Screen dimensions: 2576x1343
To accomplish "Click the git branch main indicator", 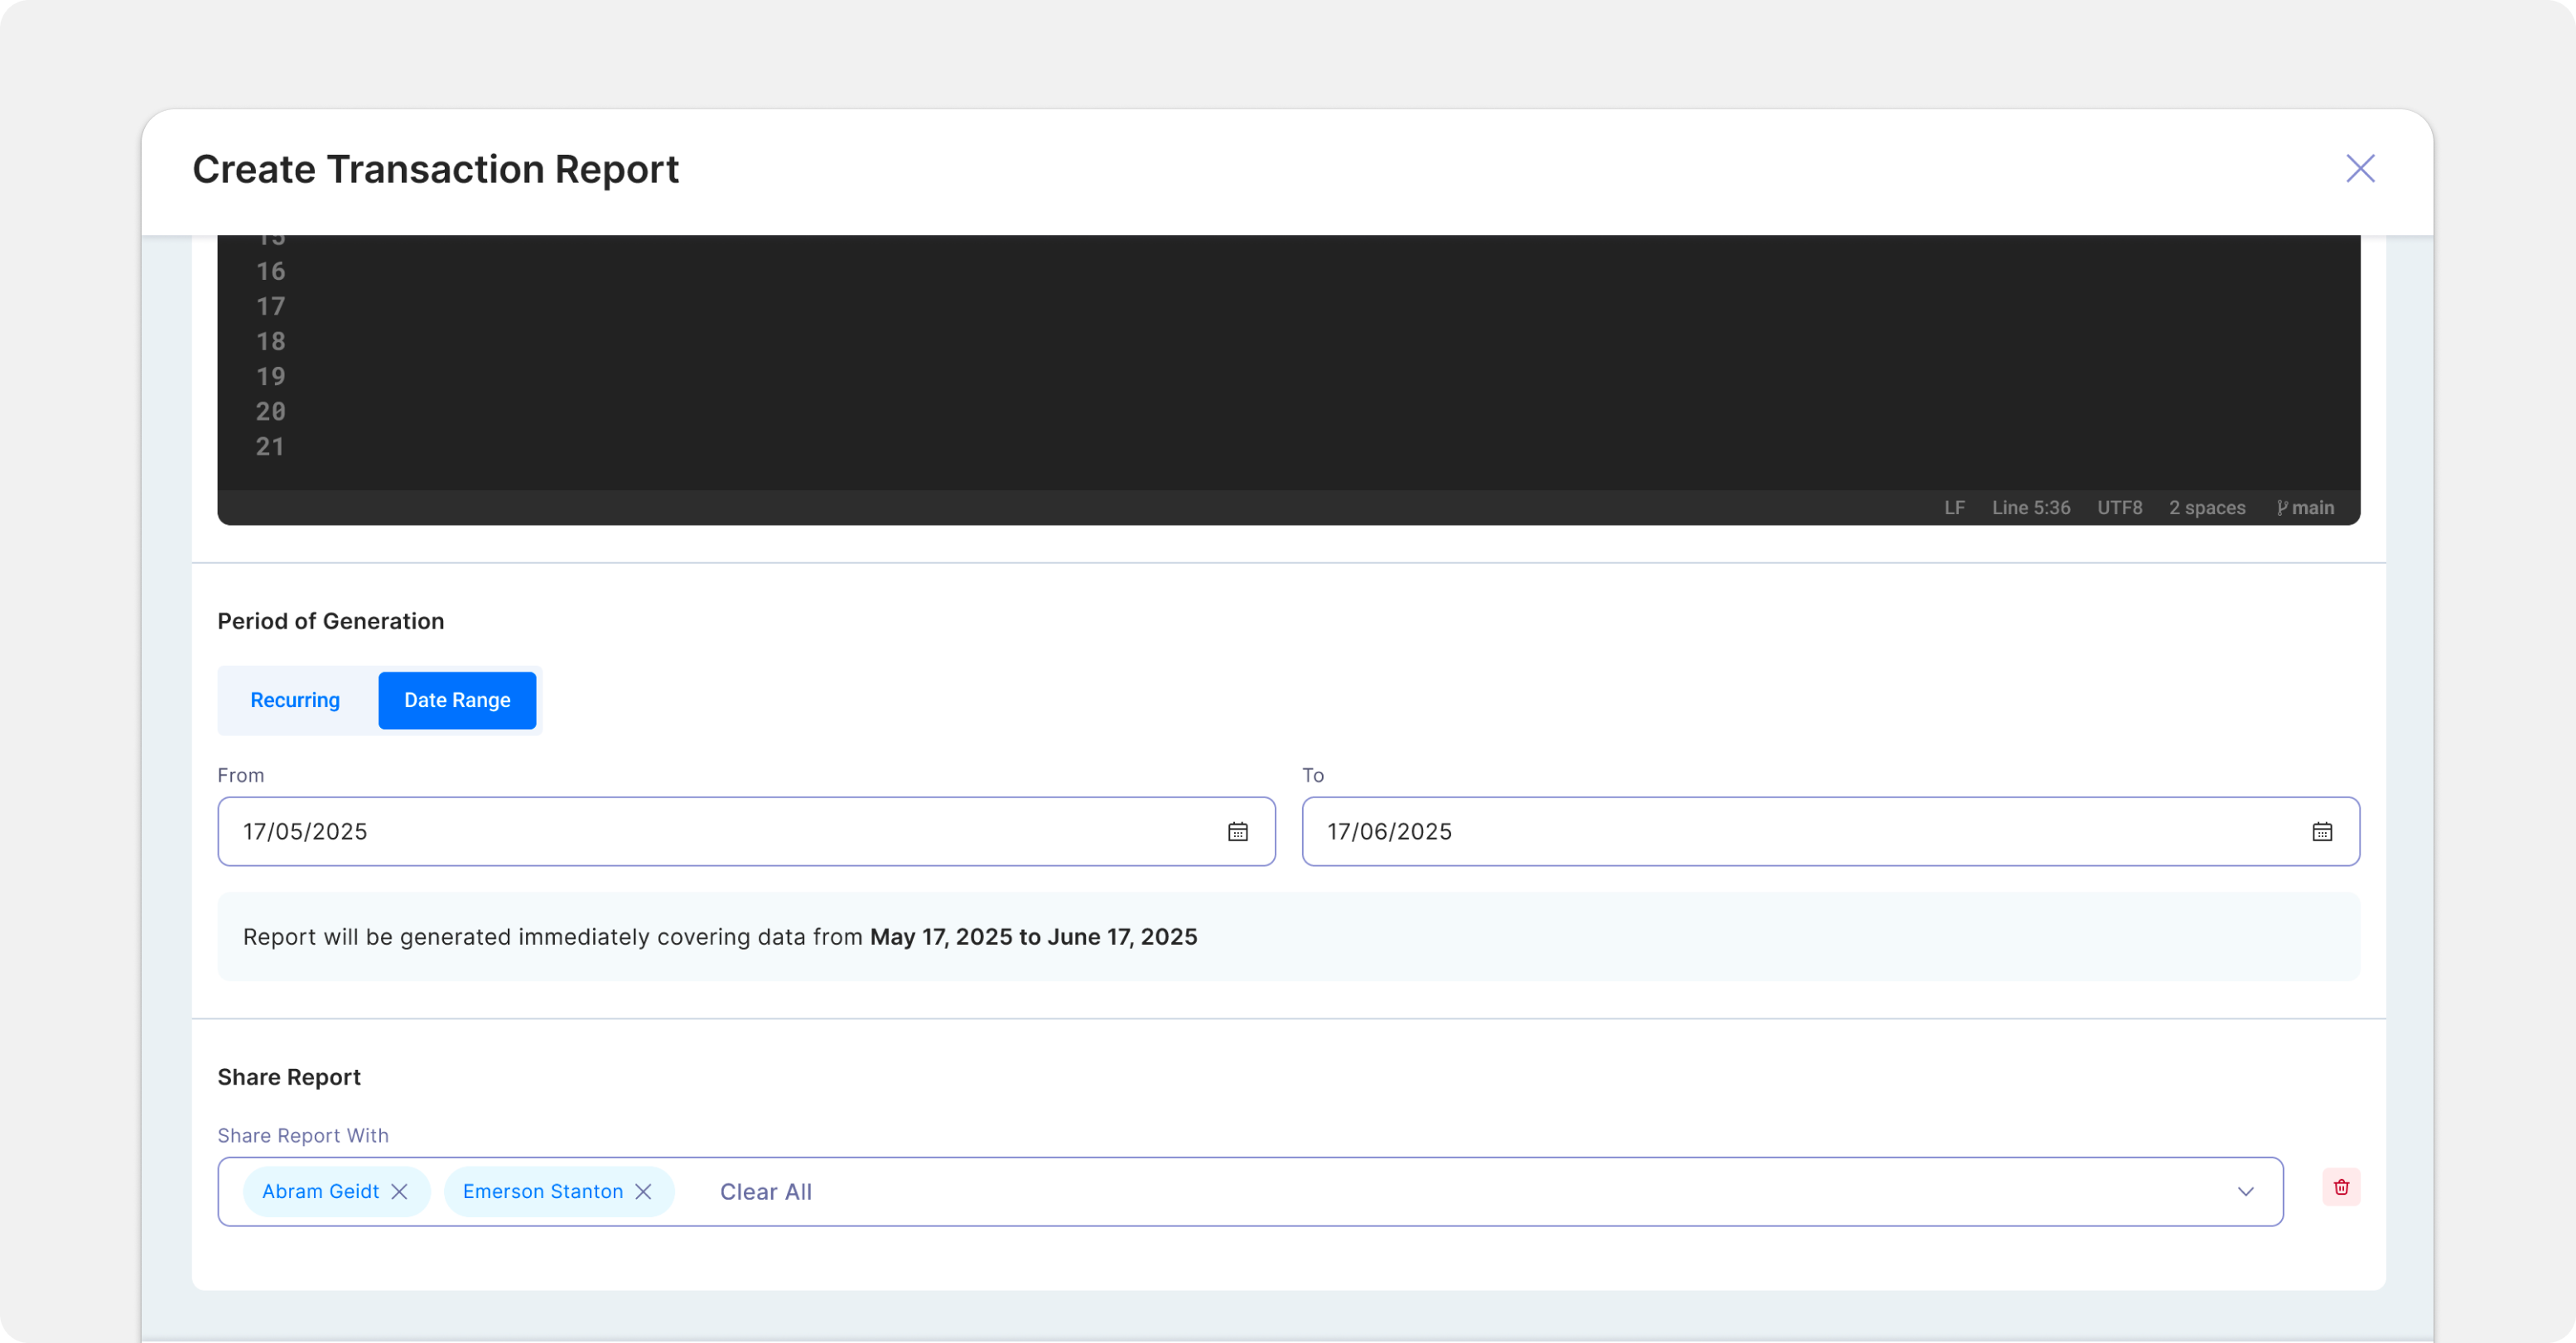I will (x=2304, y=508).
